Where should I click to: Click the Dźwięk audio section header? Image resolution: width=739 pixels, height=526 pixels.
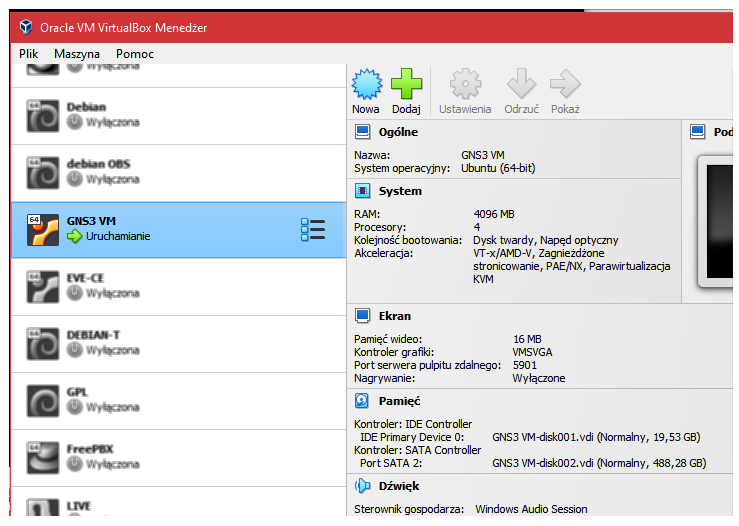399,486
